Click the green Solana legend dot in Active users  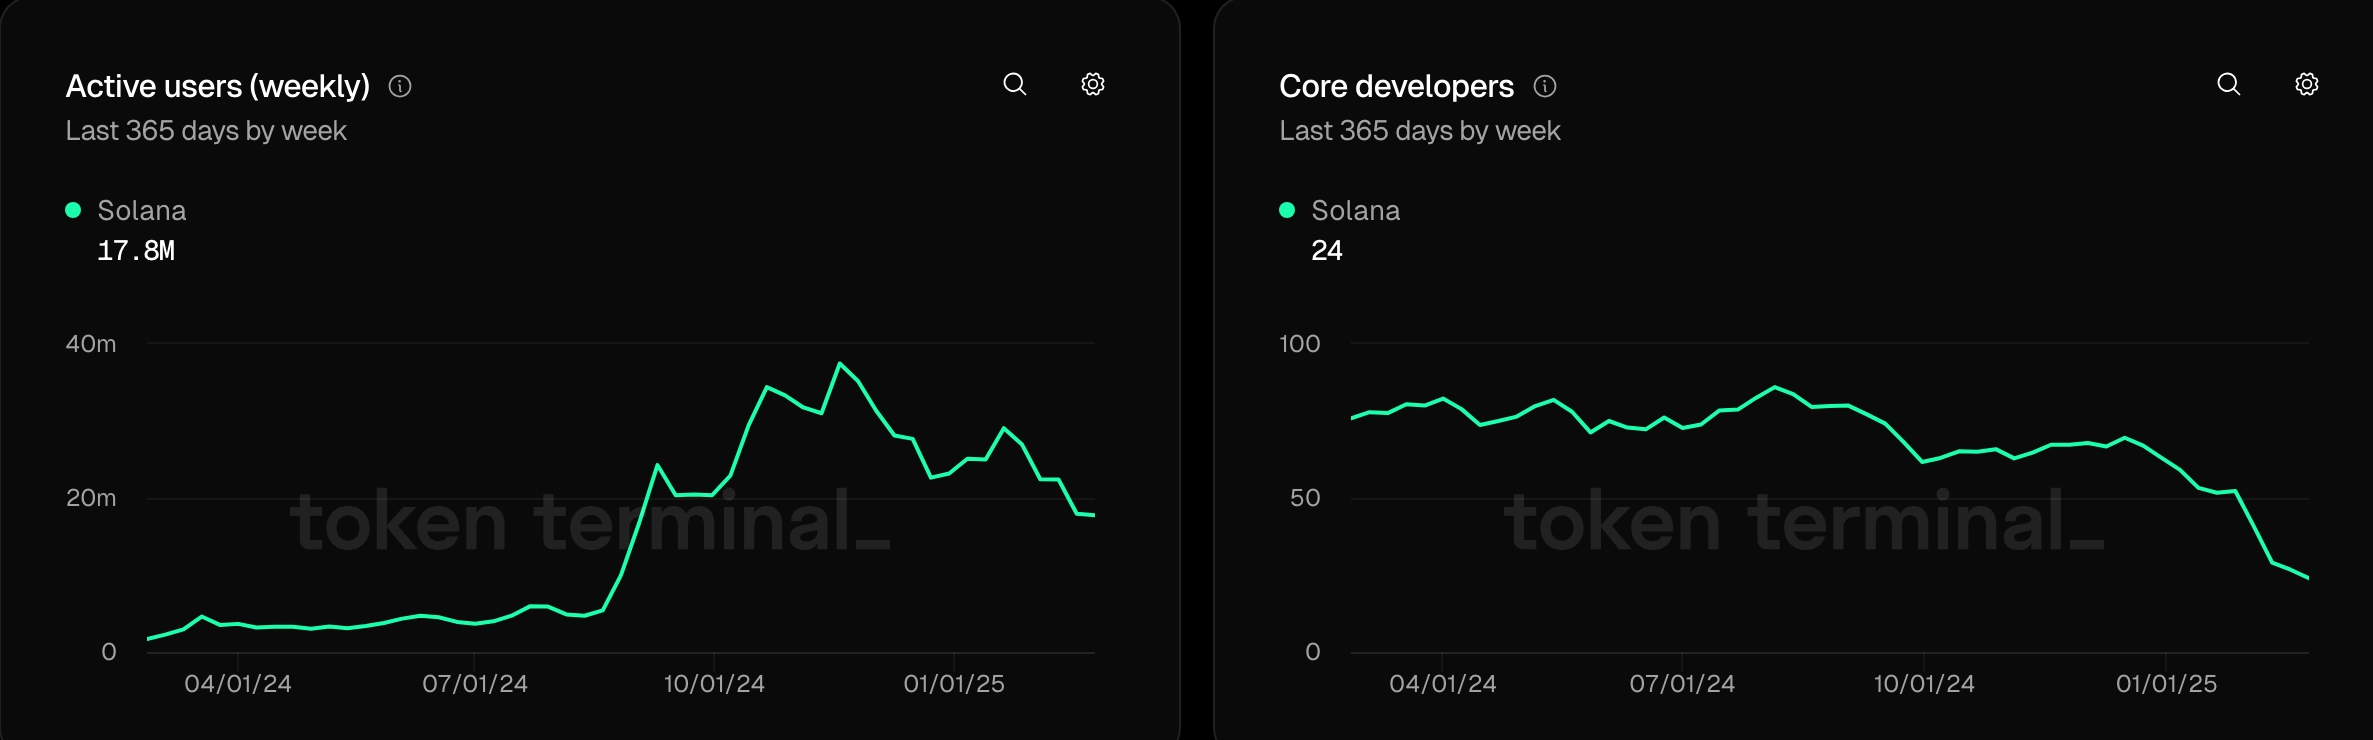pyautogui.click(x=73, y=210)
